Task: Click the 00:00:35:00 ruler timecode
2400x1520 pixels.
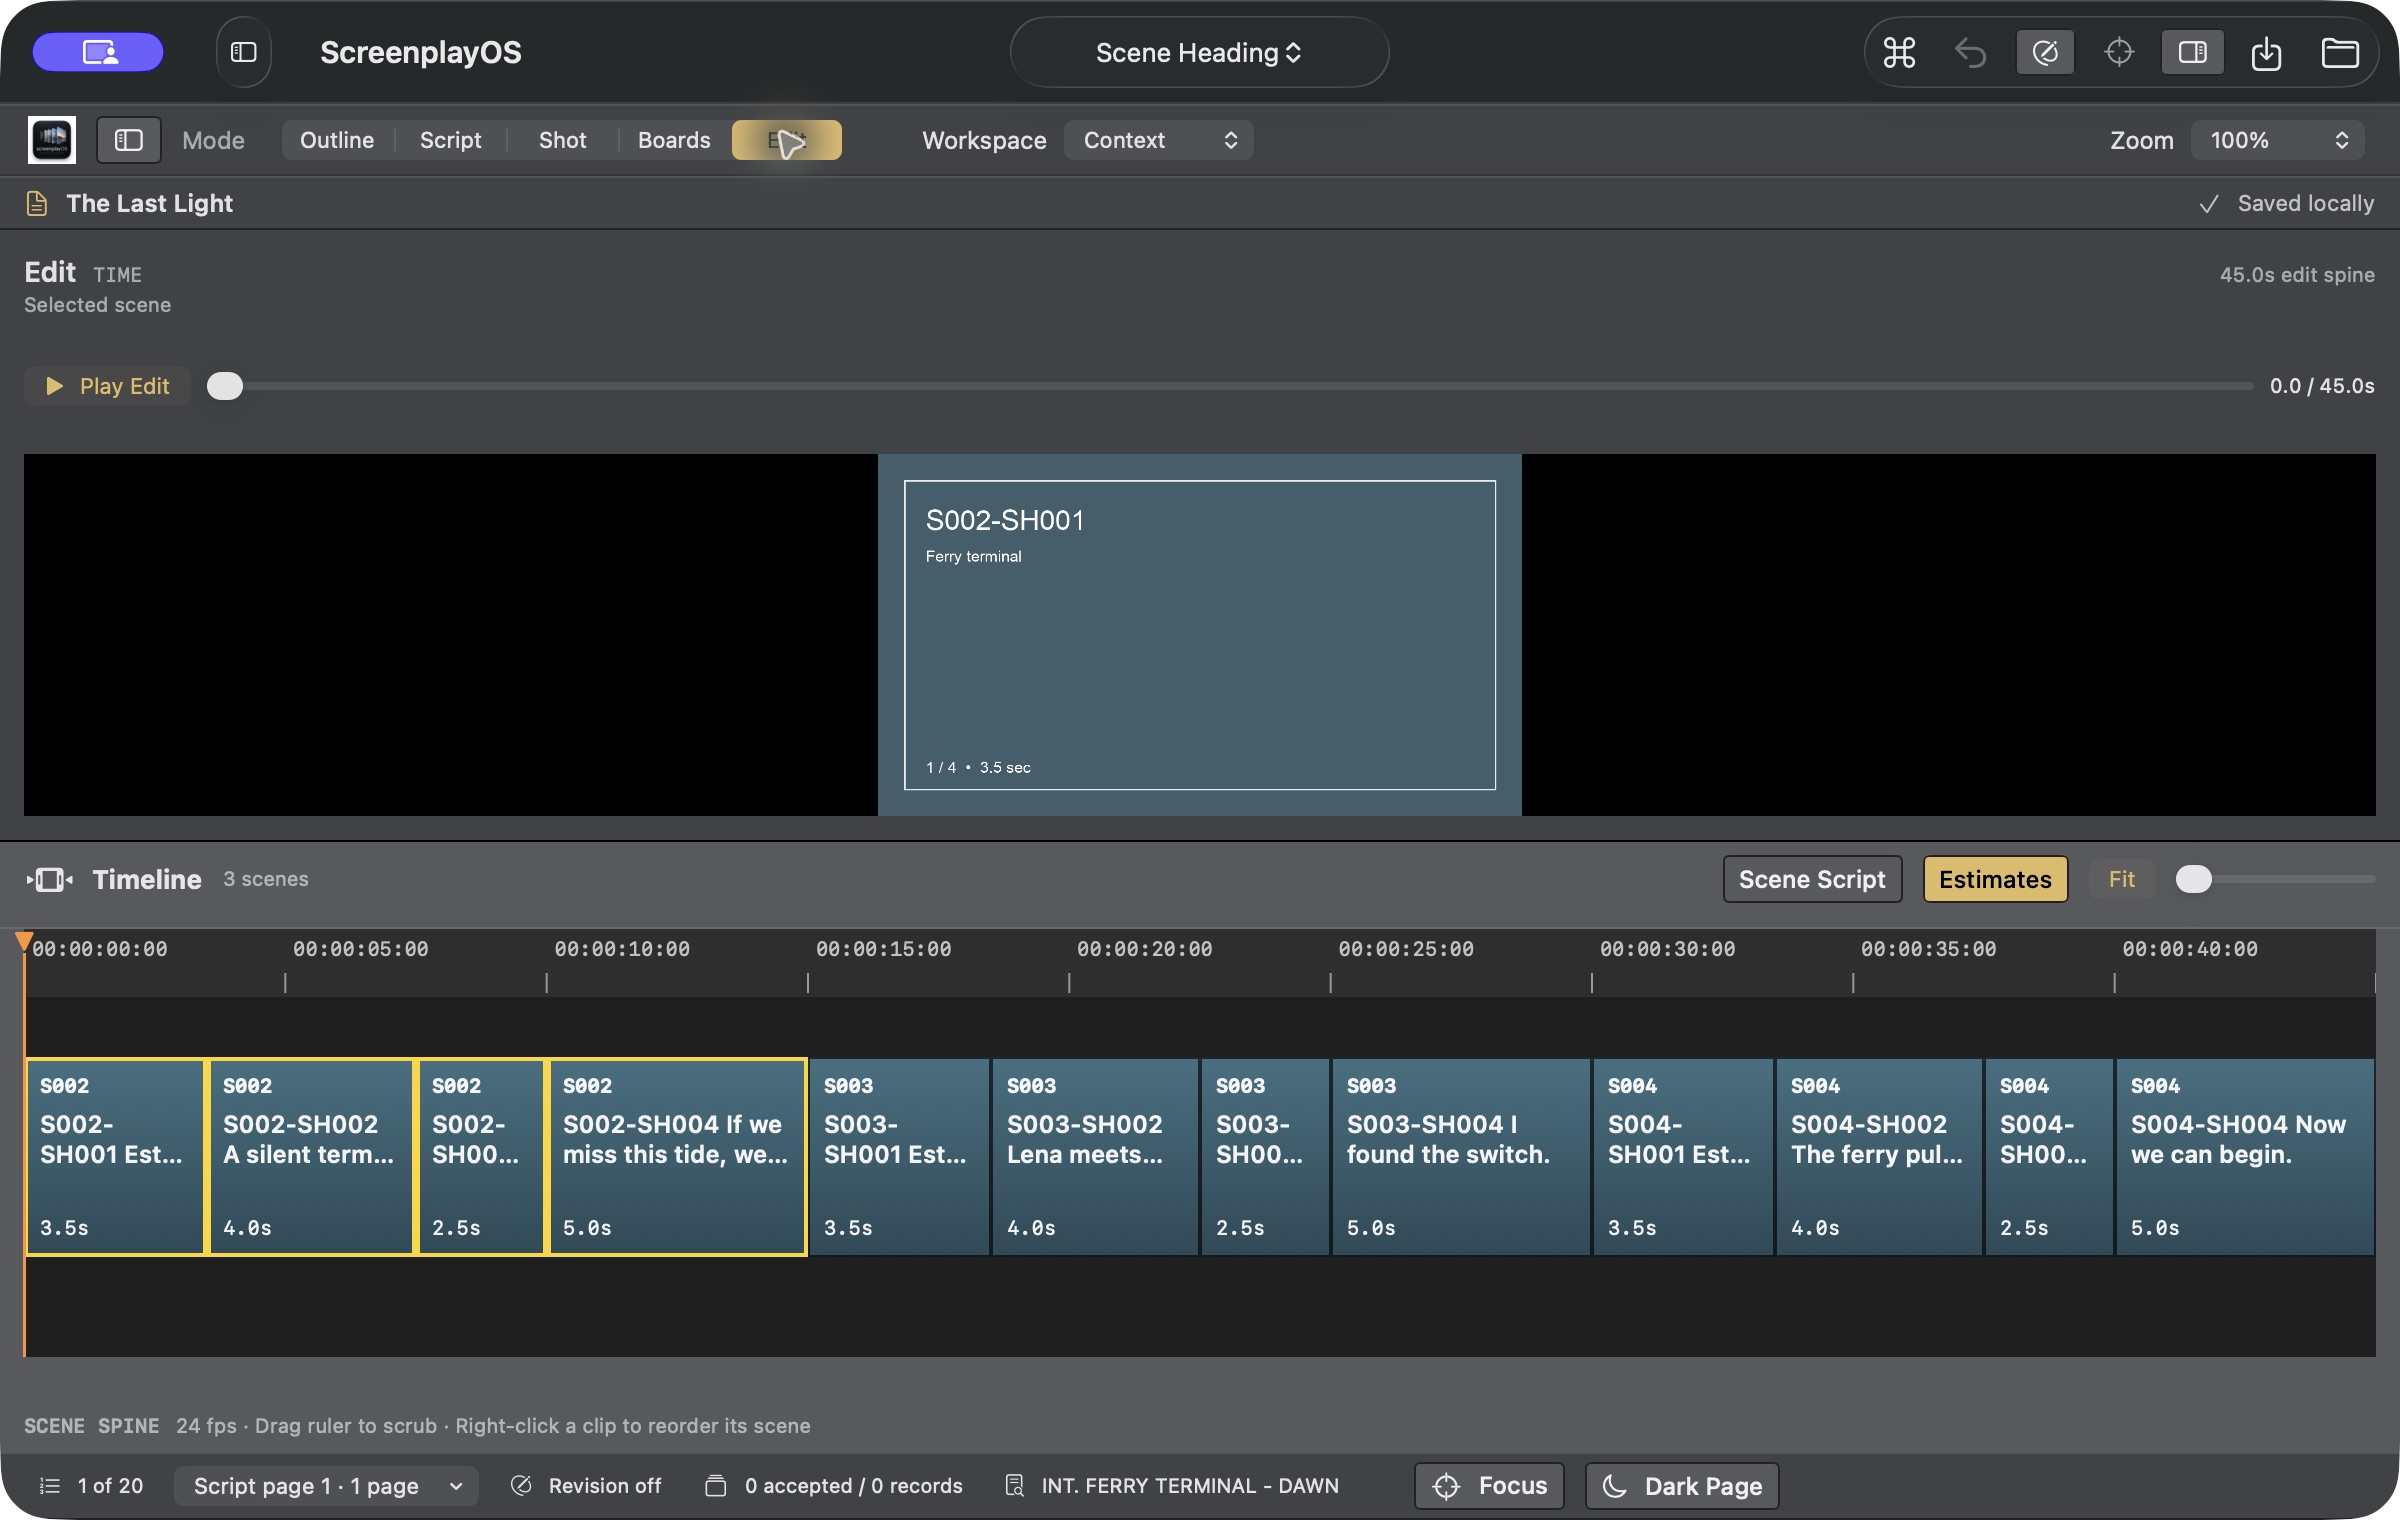Action: [x=1928, y=949]
